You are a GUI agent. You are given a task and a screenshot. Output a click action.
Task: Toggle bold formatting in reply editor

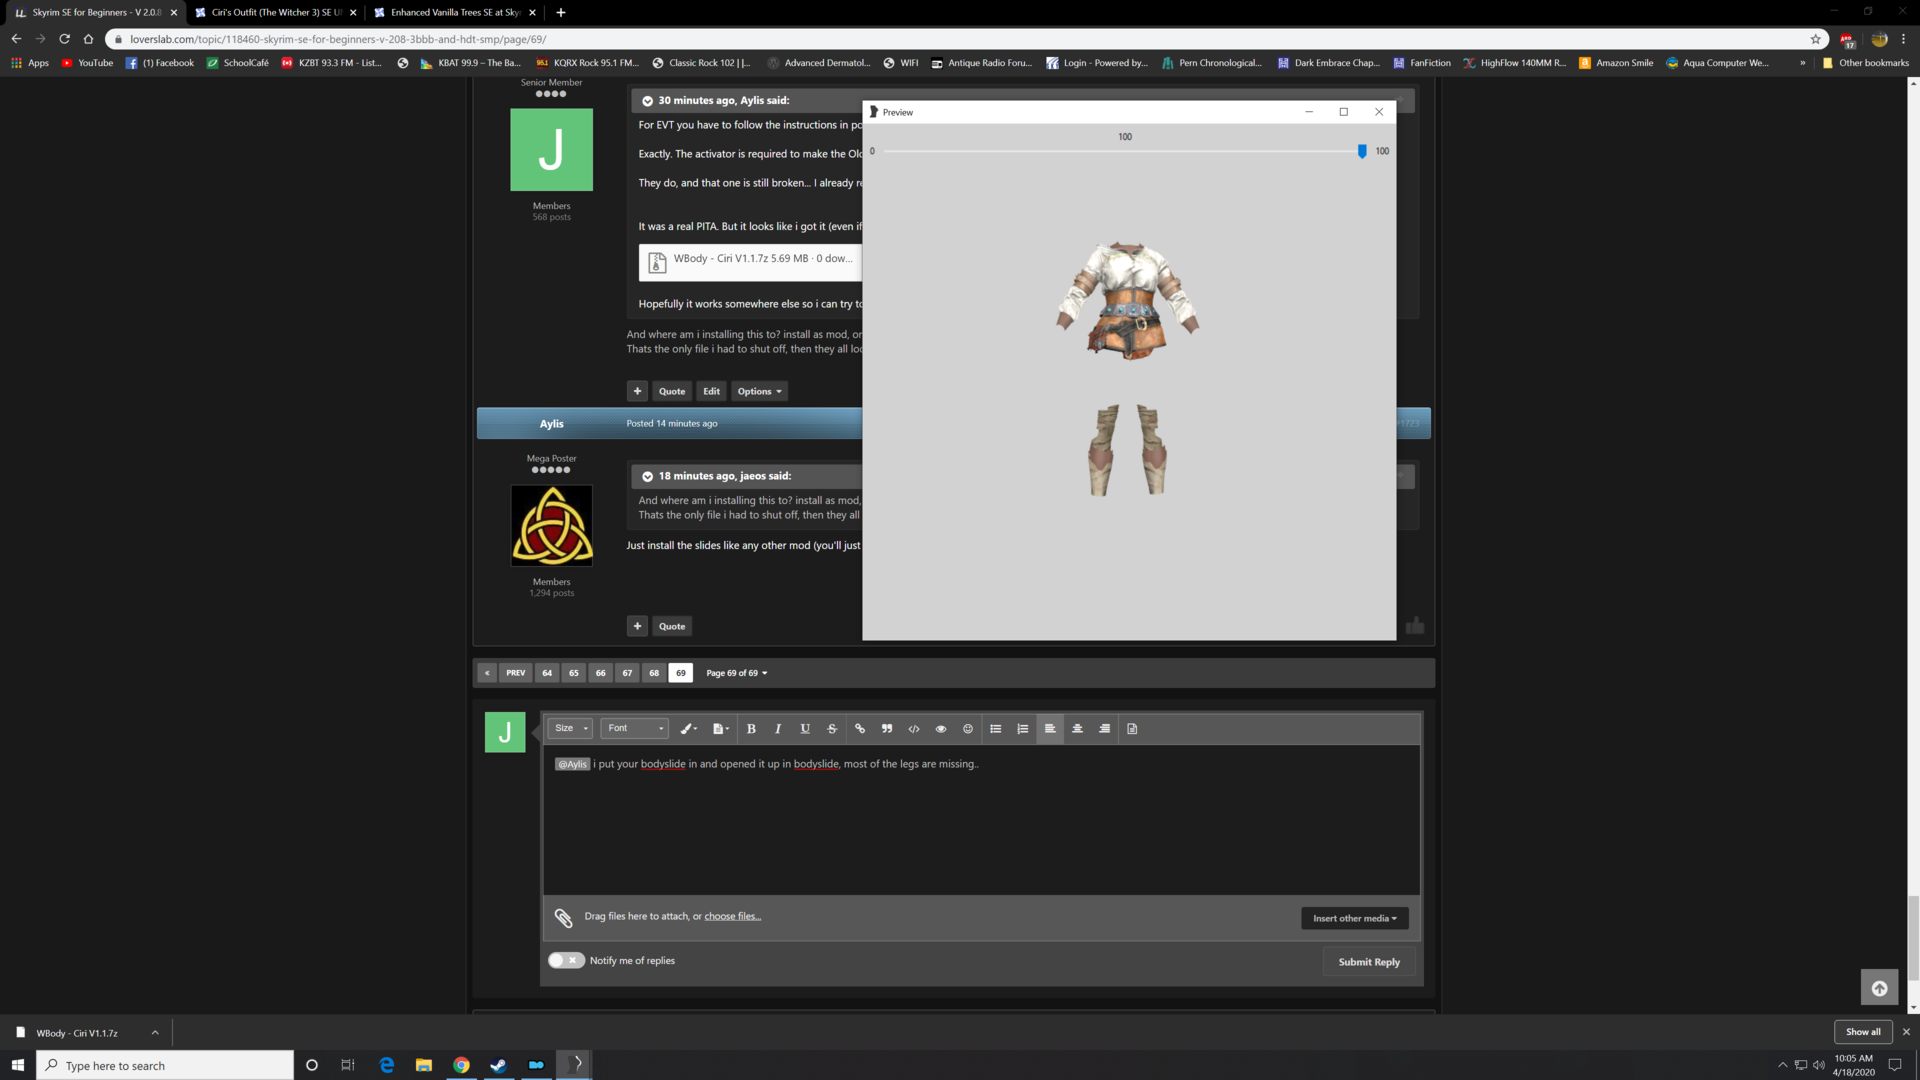click(751, 729)
